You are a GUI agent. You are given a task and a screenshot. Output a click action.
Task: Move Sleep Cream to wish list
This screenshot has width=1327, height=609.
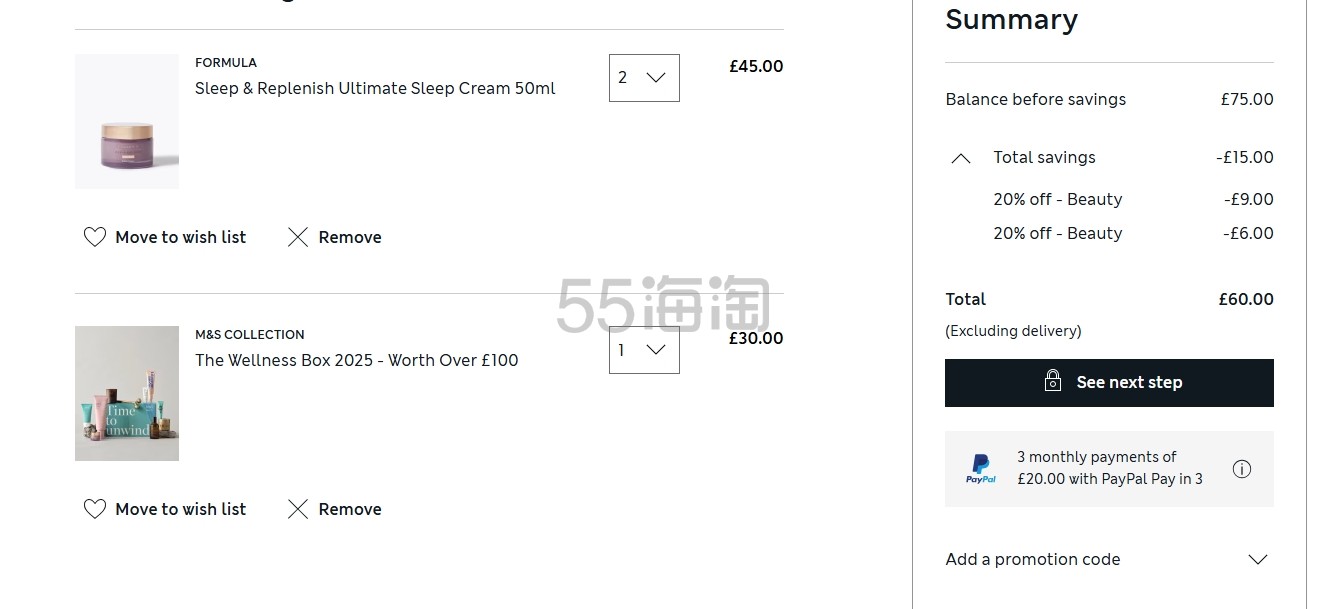point(165,237)
